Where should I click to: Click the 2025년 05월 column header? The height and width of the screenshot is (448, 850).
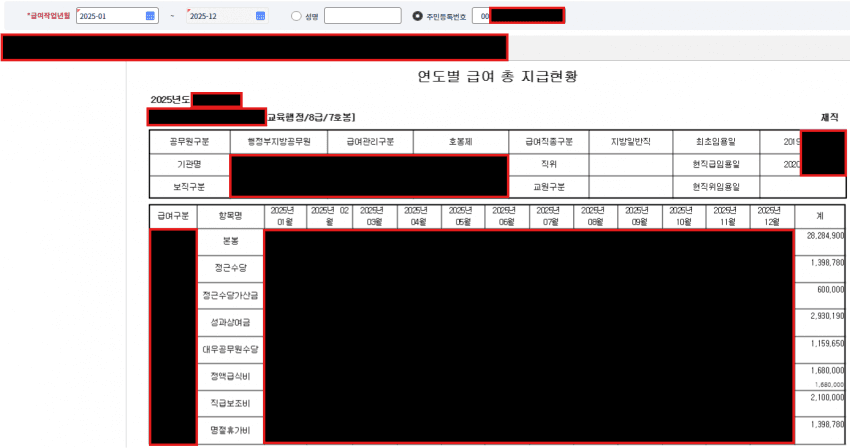(462, 216)
